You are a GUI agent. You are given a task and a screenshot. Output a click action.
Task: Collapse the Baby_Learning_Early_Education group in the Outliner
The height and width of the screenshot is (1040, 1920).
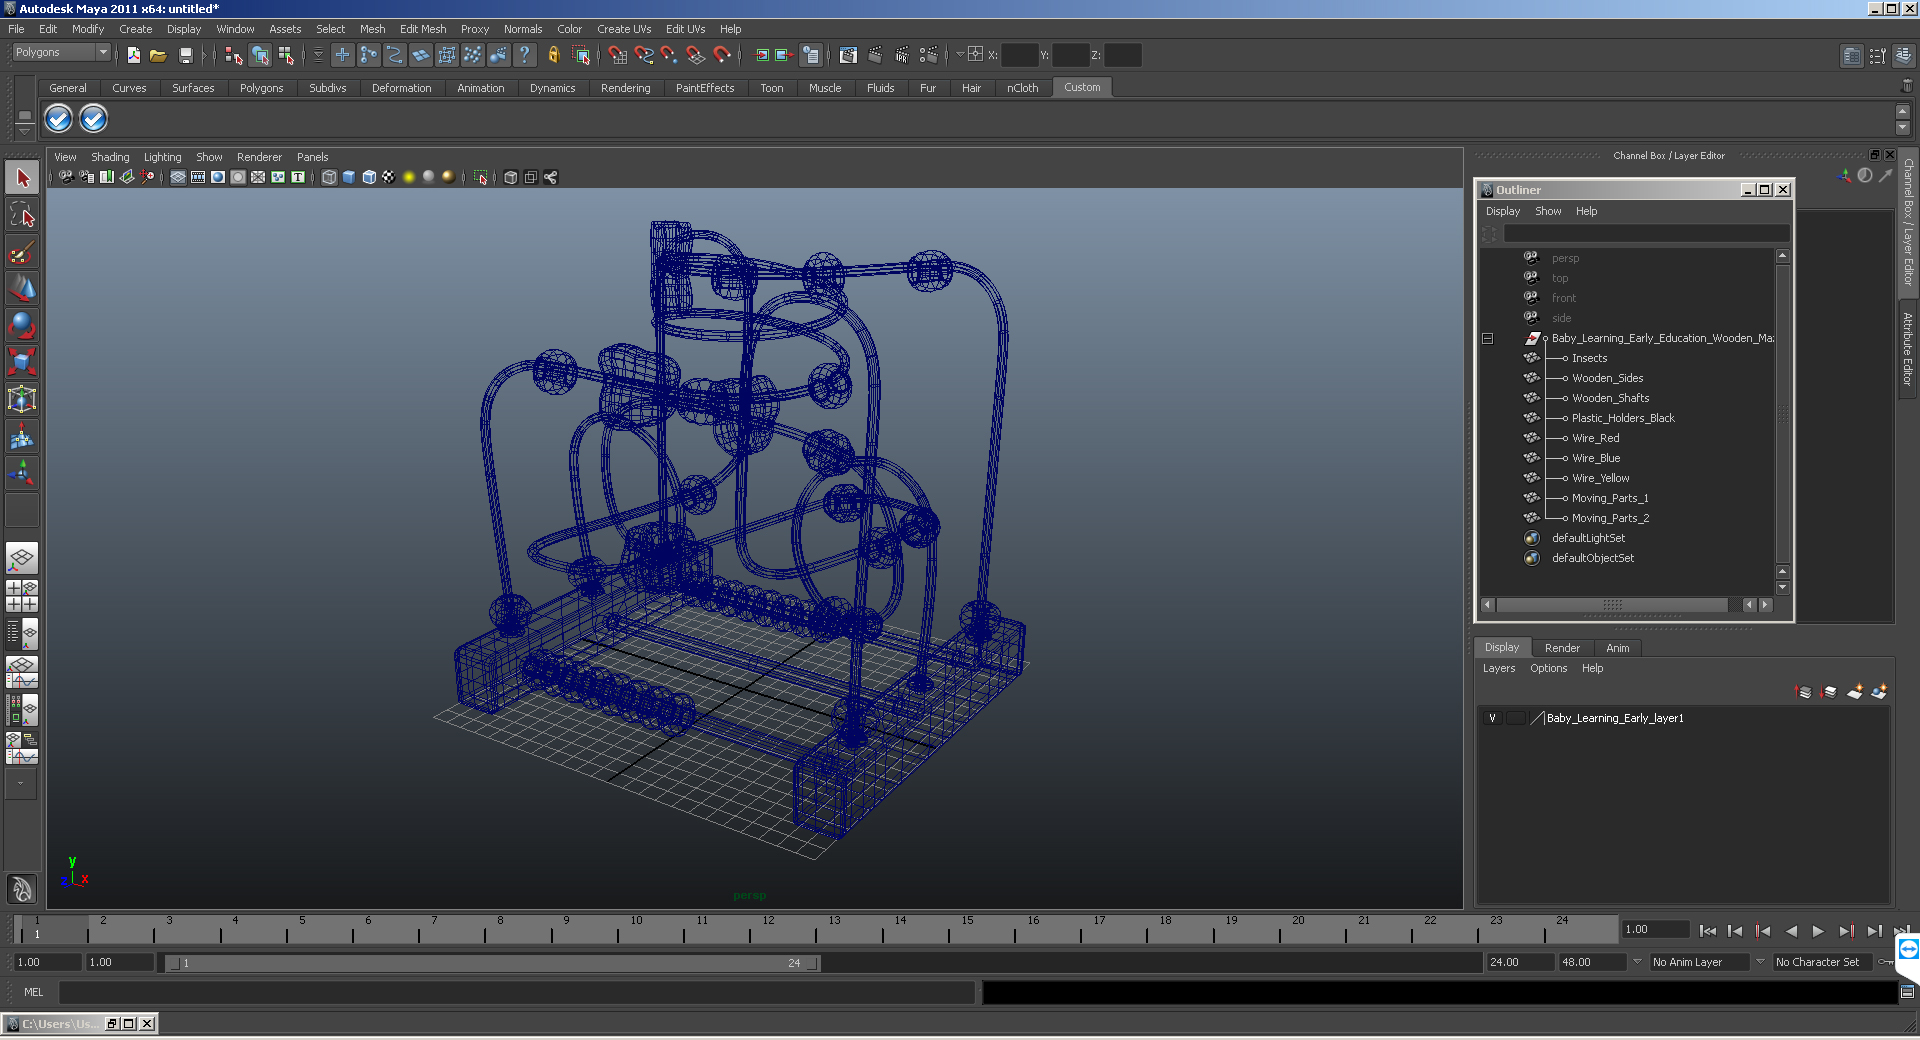[1488, 338]
